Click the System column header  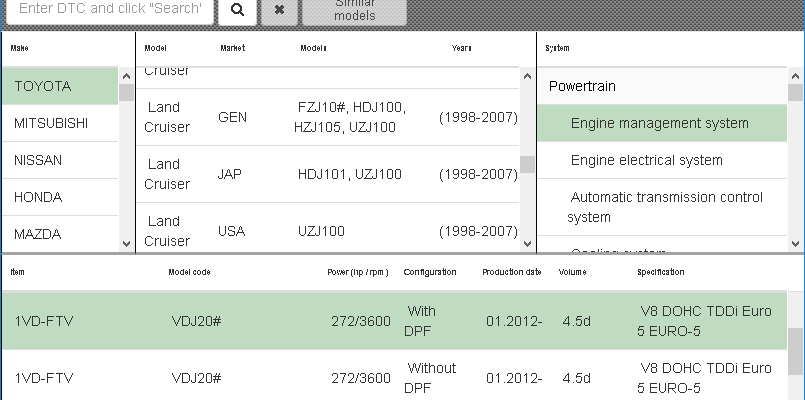click(x=557, y=48)
